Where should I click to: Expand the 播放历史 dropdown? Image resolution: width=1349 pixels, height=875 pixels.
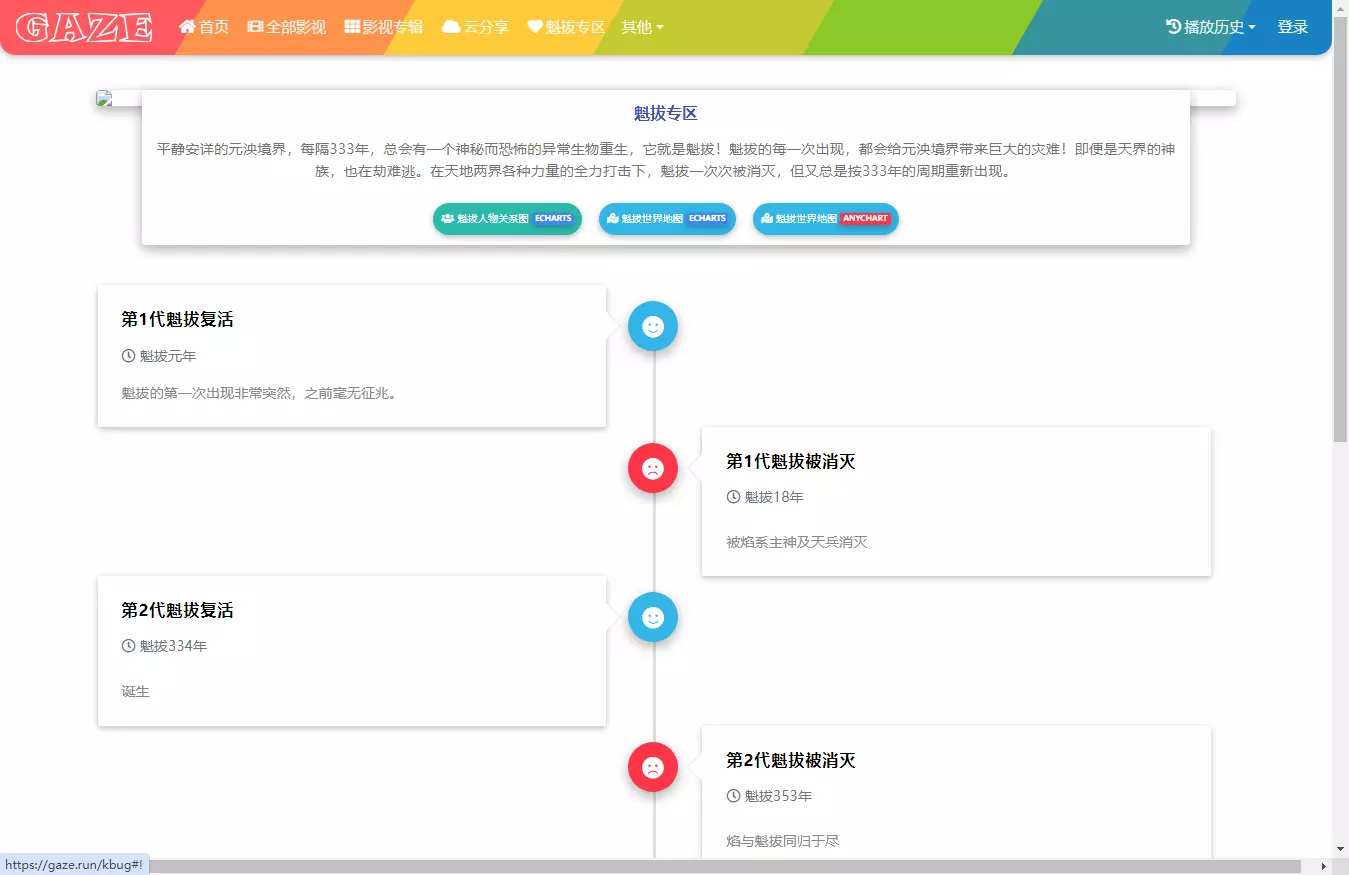click(x=1211, y=27)
